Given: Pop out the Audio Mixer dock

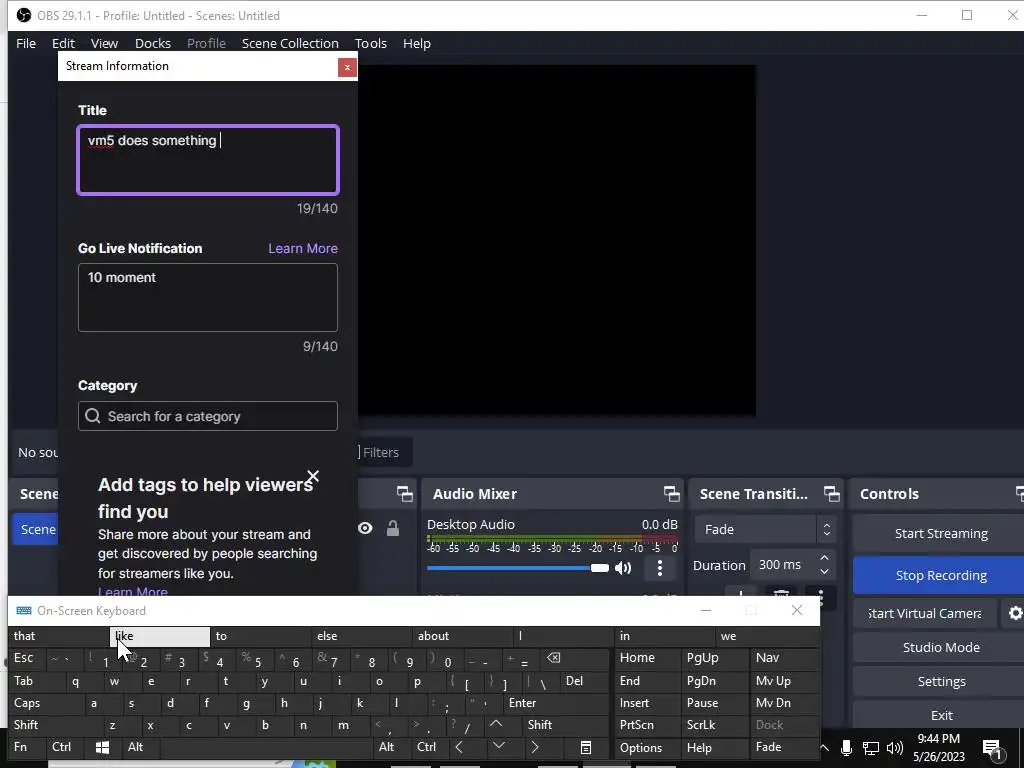Looking at the screenshot, I should (x=671, y=494).
